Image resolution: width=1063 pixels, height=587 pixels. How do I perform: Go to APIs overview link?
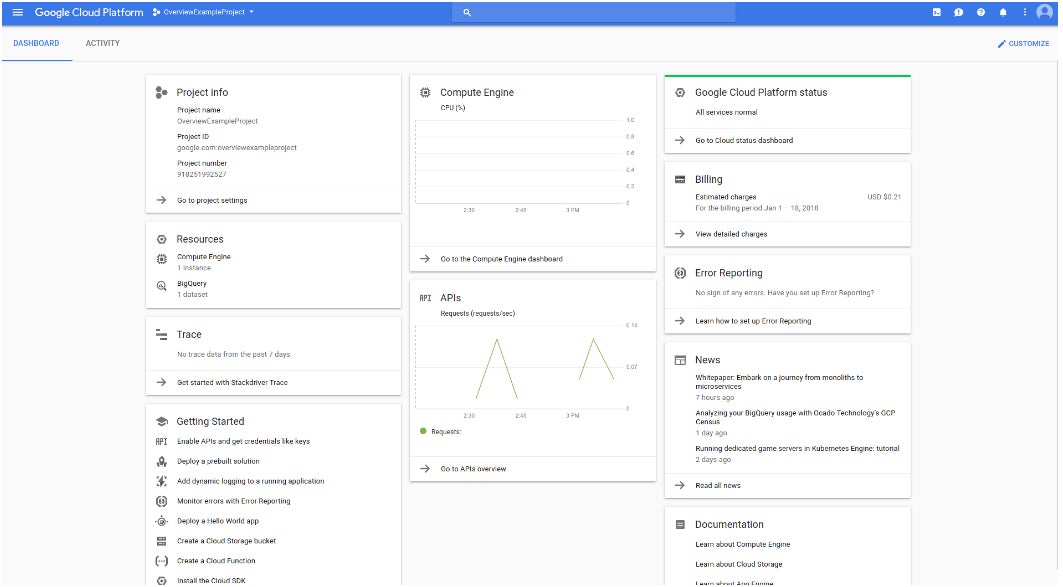pos(473,469)
